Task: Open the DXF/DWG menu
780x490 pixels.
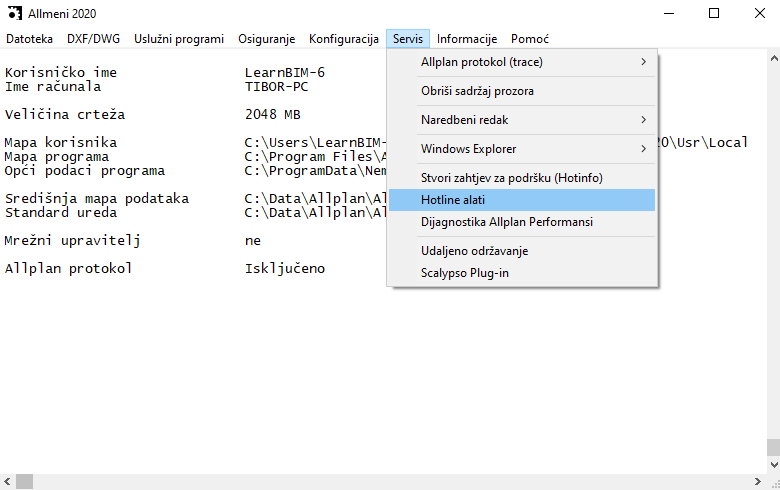Action: (94, 39)
